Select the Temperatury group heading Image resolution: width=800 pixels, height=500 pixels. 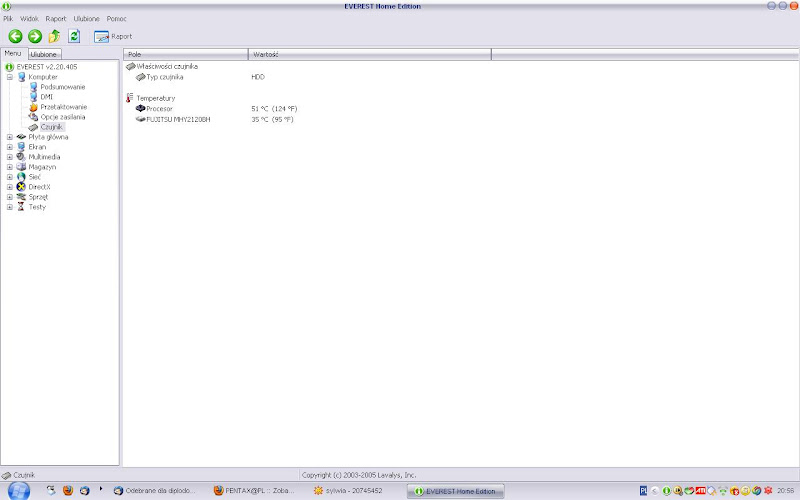click(156, 98)
